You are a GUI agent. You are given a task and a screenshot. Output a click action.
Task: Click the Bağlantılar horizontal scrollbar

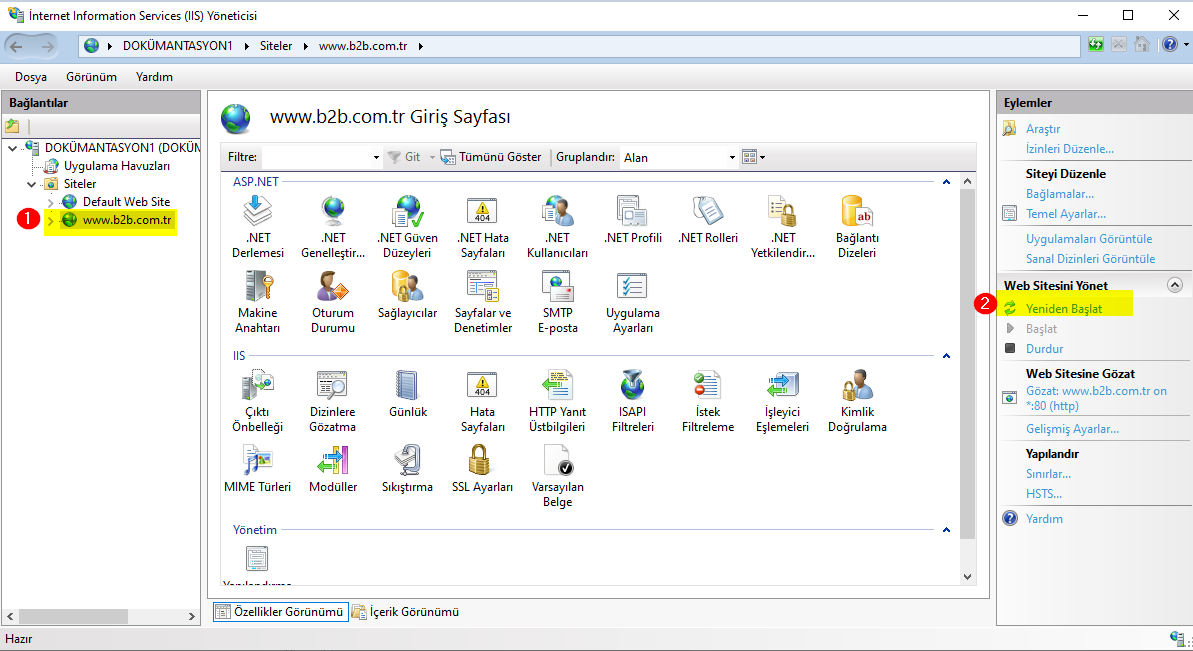click(x=74, y=616)
